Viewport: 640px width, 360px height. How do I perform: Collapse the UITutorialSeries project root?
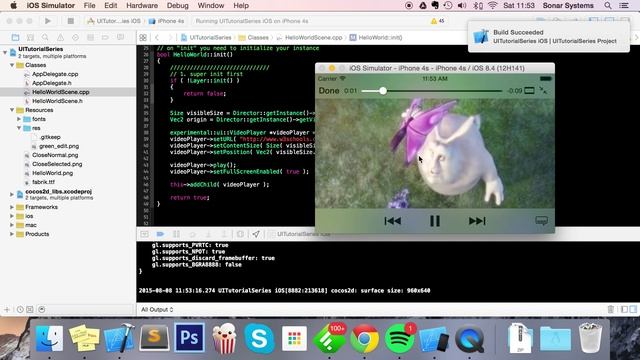5,52
